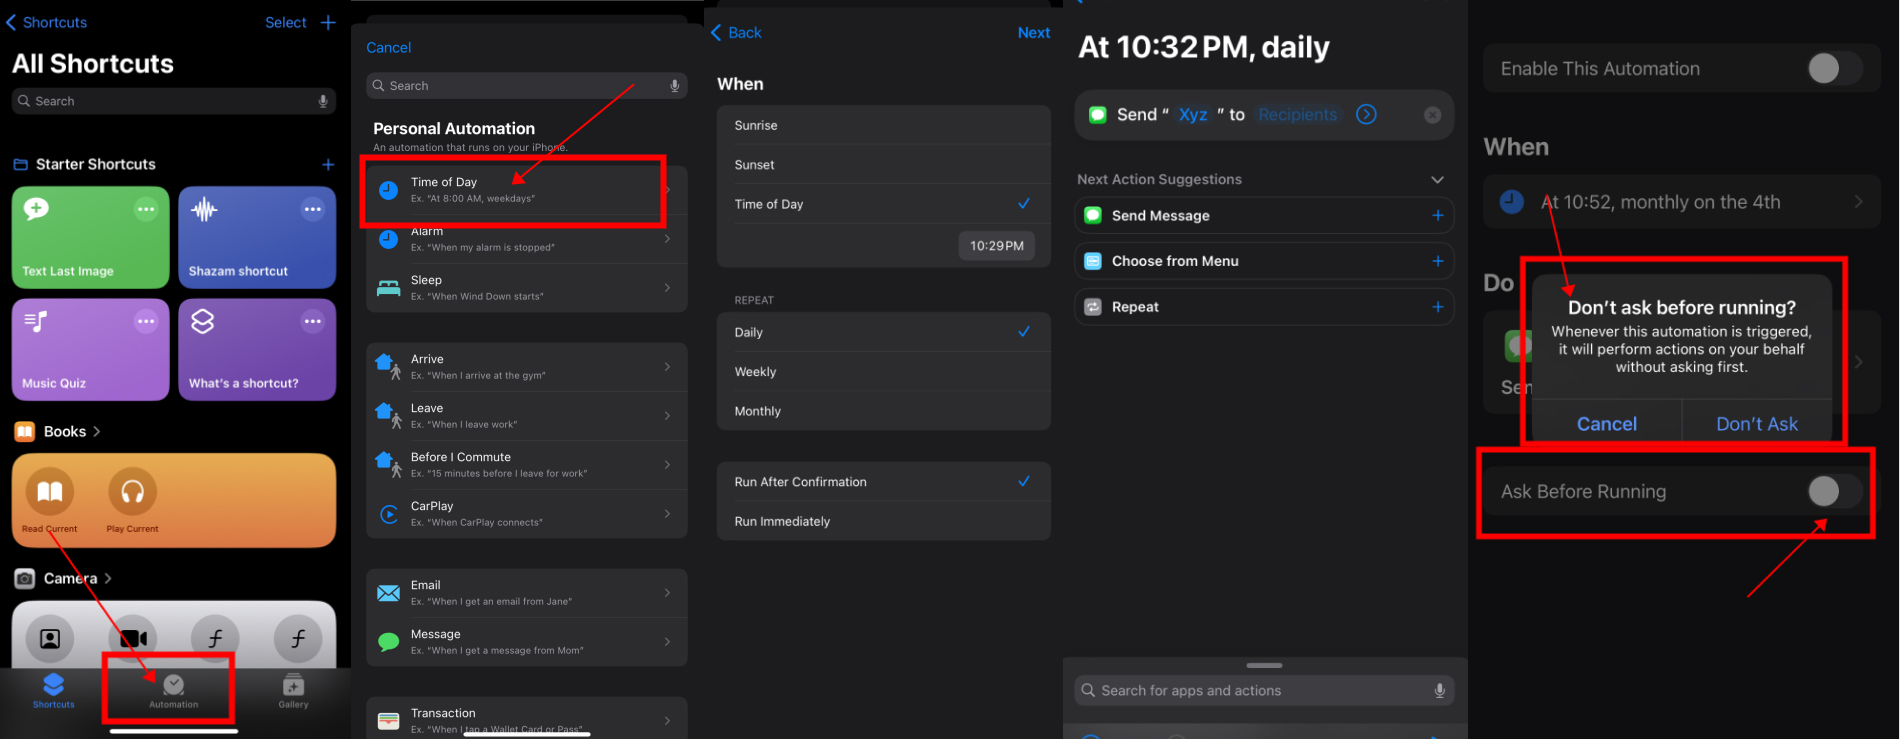Go Back from the When screen
Screen dimensions: 1901x739
(x=736, y=33)
